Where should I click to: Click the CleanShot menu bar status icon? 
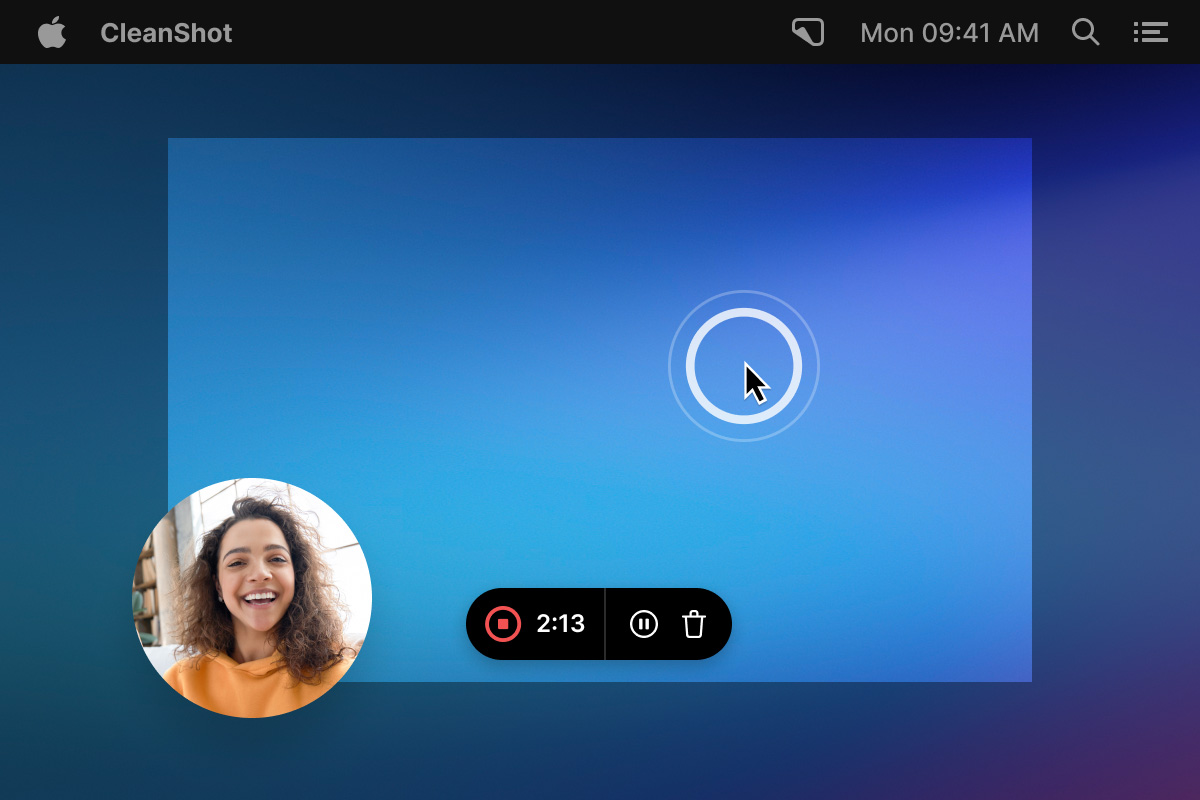808,32
